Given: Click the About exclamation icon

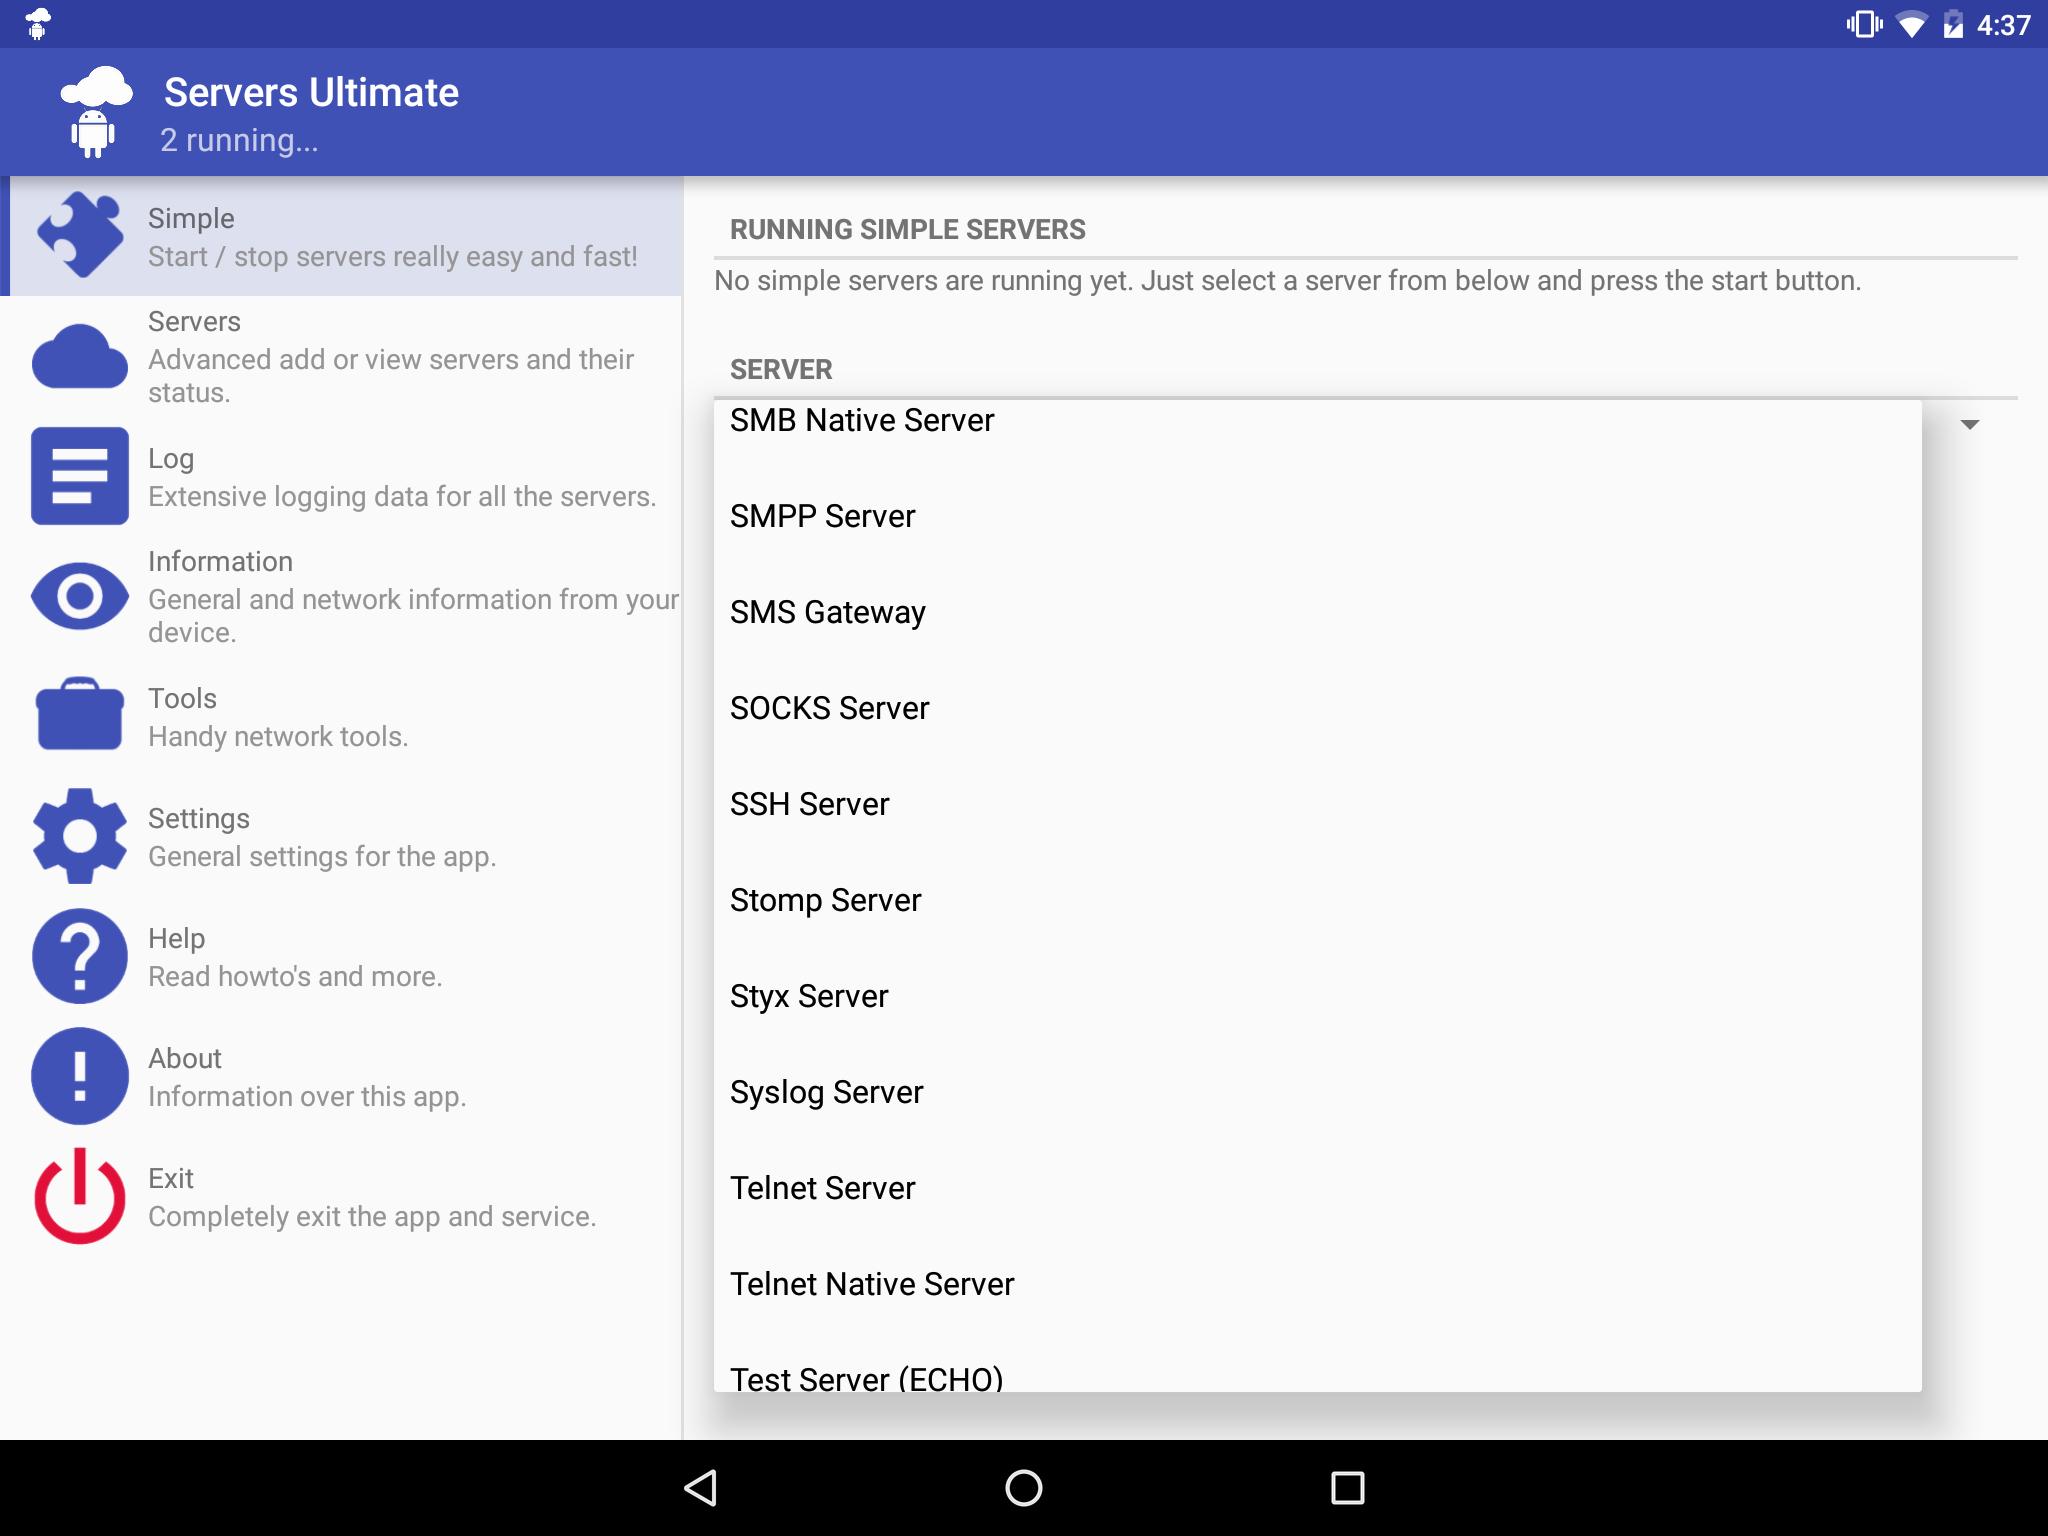Looking at the screenshot, I should click(80, 1076).
